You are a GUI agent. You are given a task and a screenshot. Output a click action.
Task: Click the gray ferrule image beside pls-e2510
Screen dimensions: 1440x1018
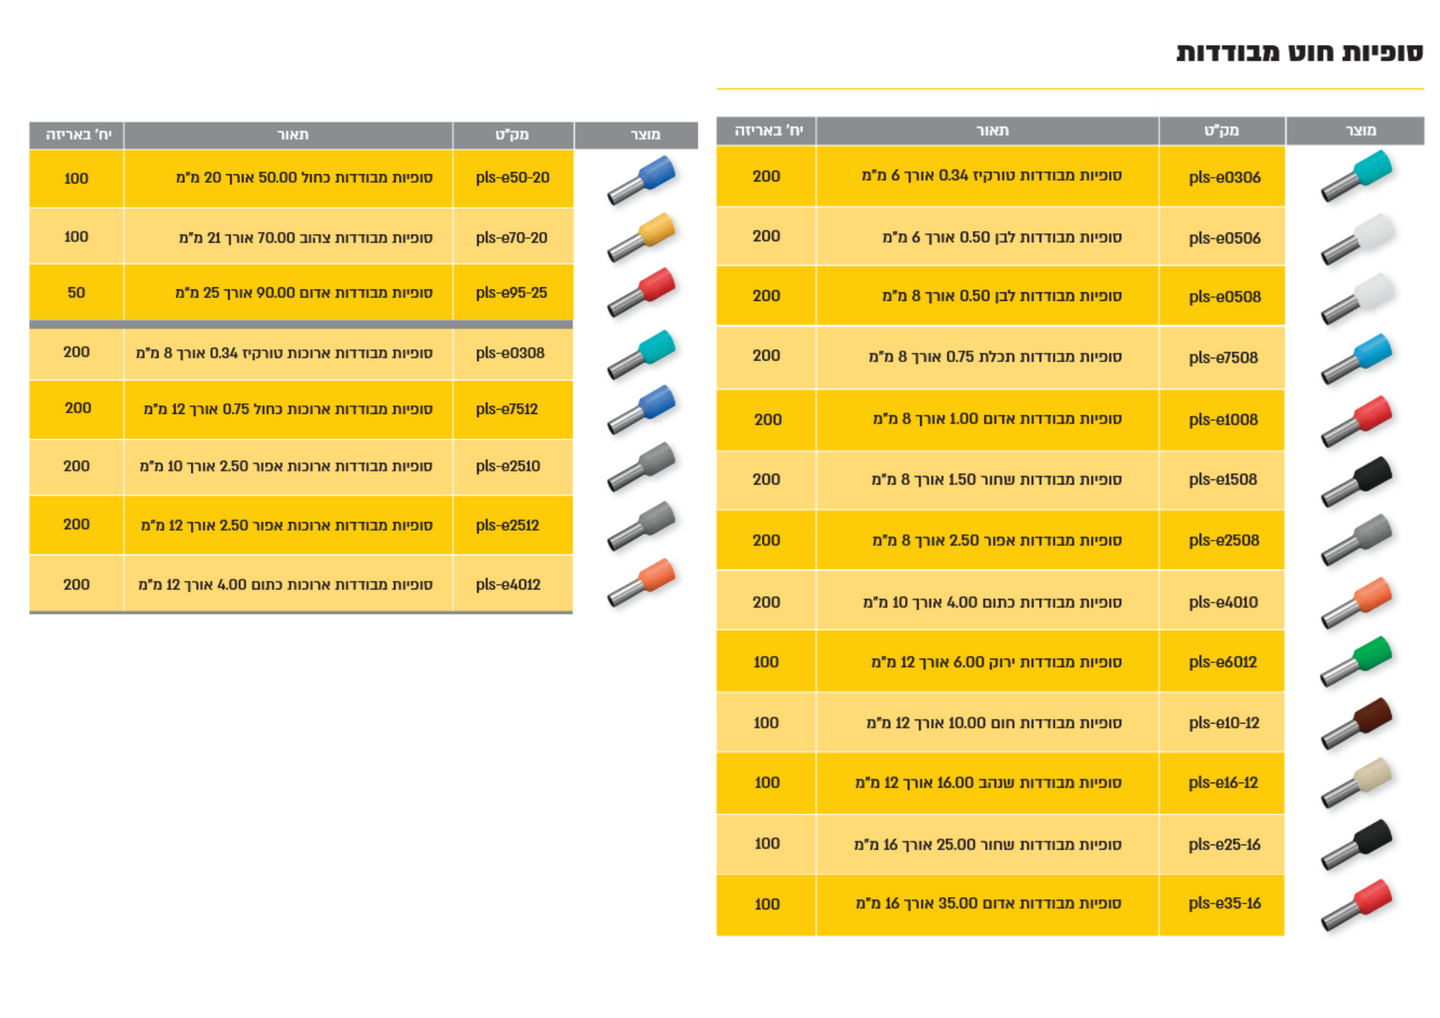[x=642, y=467]
